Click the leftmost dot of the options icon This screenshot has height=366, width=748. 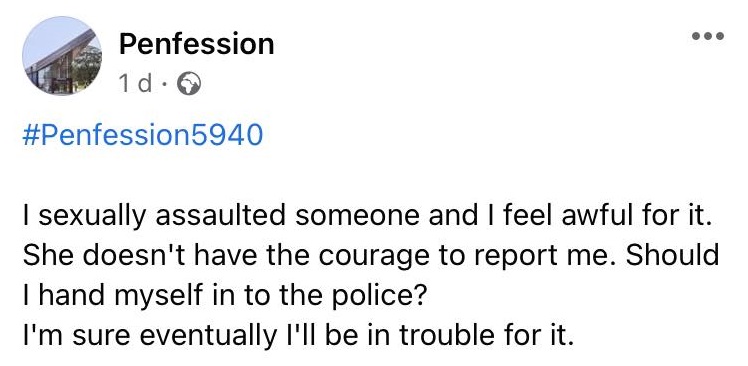tap(696, 36)
